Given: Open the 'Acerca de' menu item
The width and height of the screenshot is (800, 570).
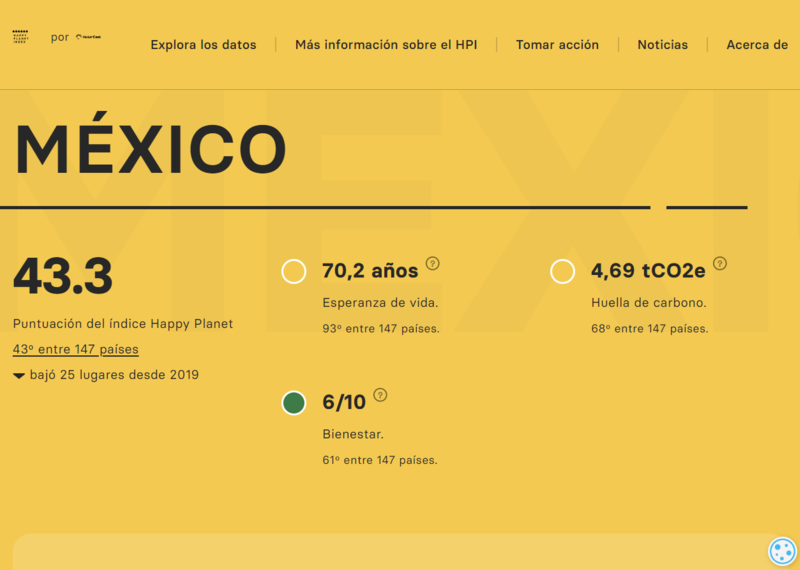Looking at the screenshot, I should (x=757, y=45).
